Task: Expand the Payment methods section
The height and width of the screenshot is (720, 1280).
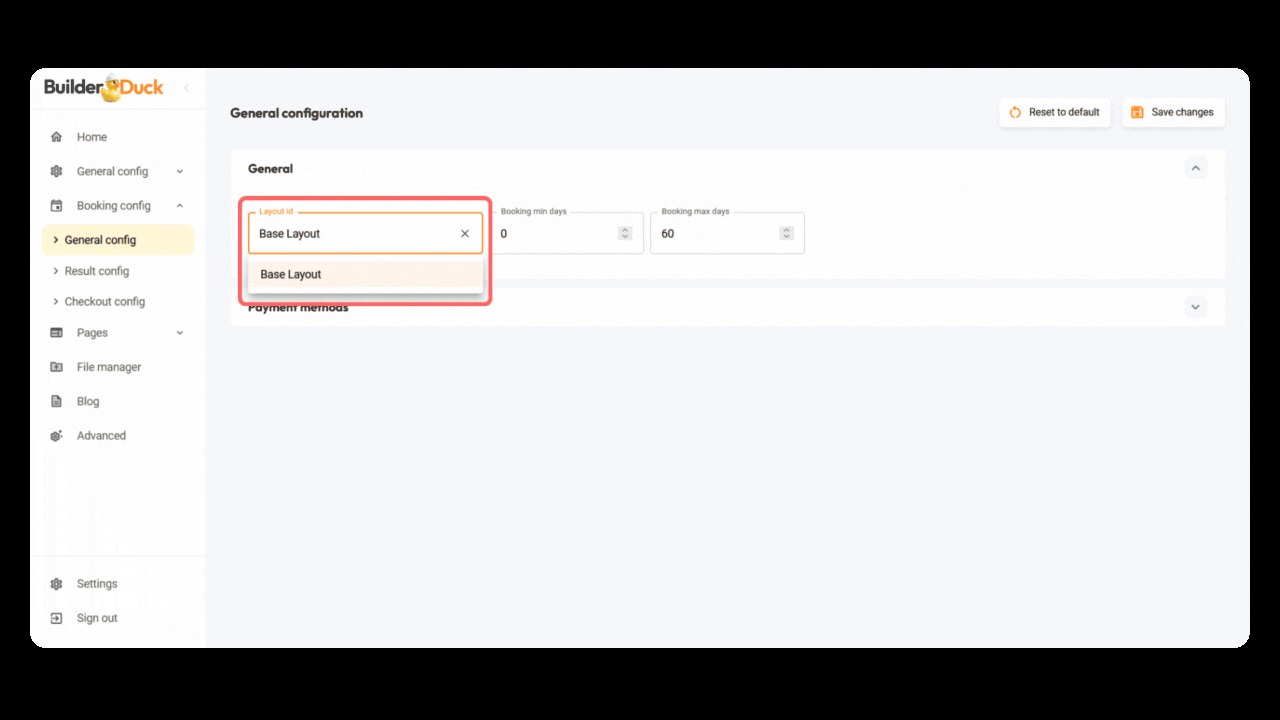Action: pyautogui.click(x=1195, y=307)
